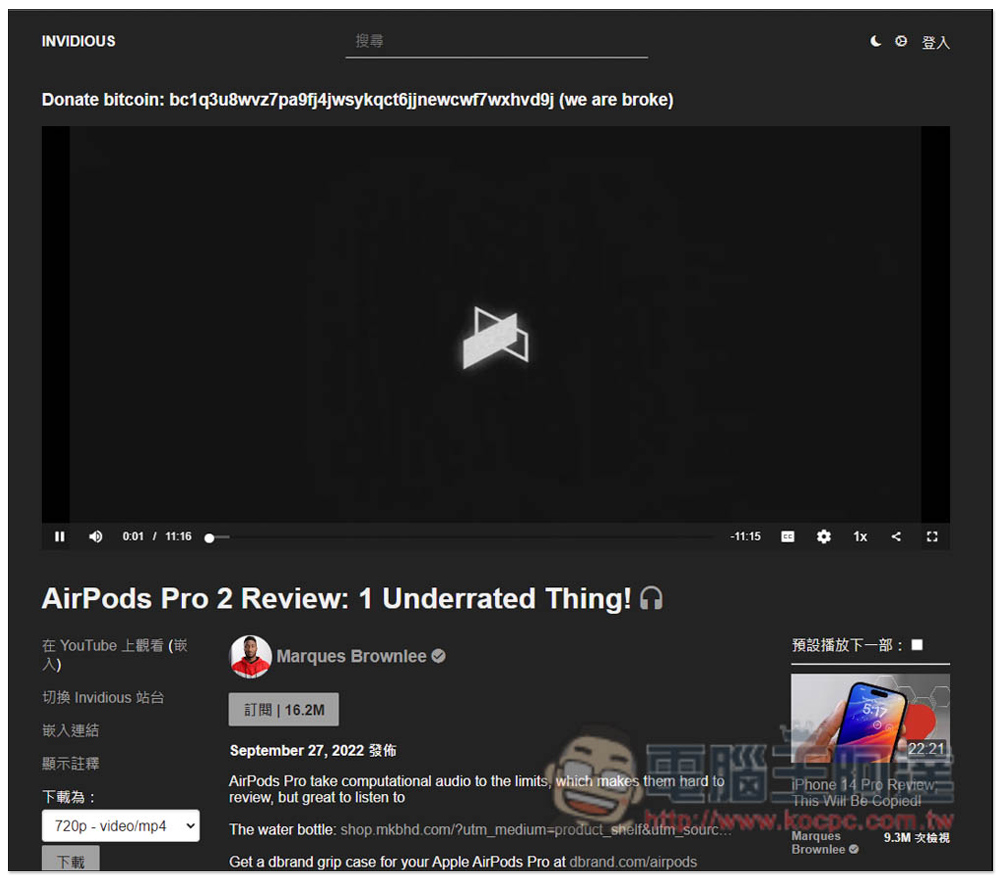Open Marques Brownlee channel avatar
1000x881 pixels.
pyautogui.click(x=250, y=656)
